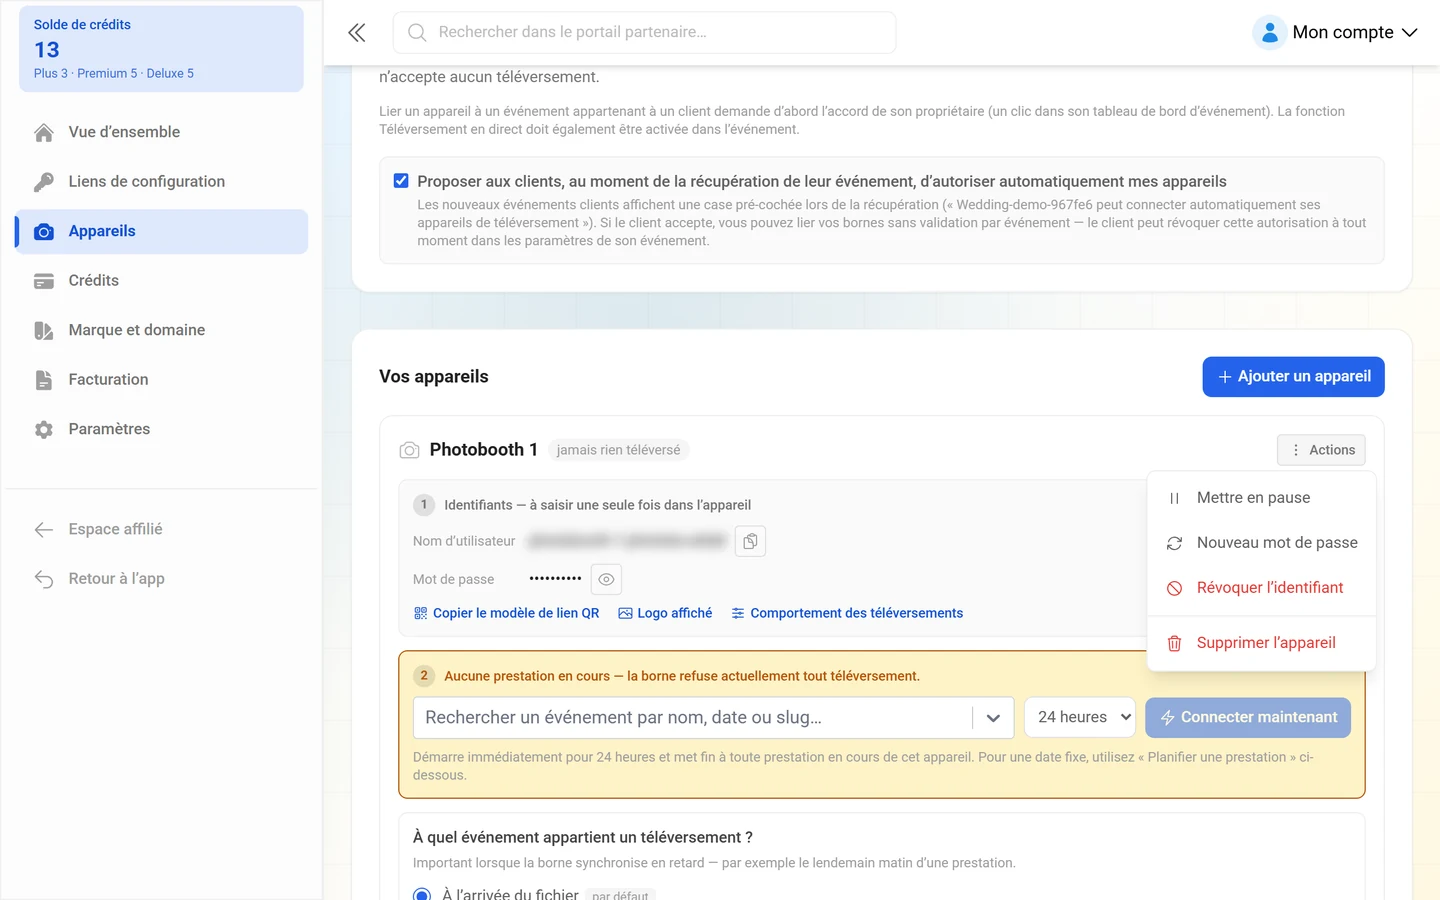Click the card icon beside Crédits
1440x900 pixels.
44,281
